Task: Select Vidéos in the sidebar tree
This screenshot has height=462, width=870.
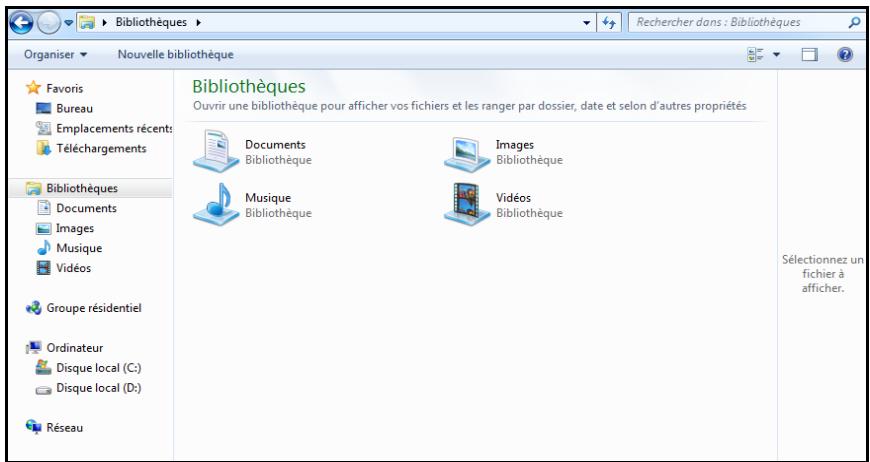Action: 74,268
